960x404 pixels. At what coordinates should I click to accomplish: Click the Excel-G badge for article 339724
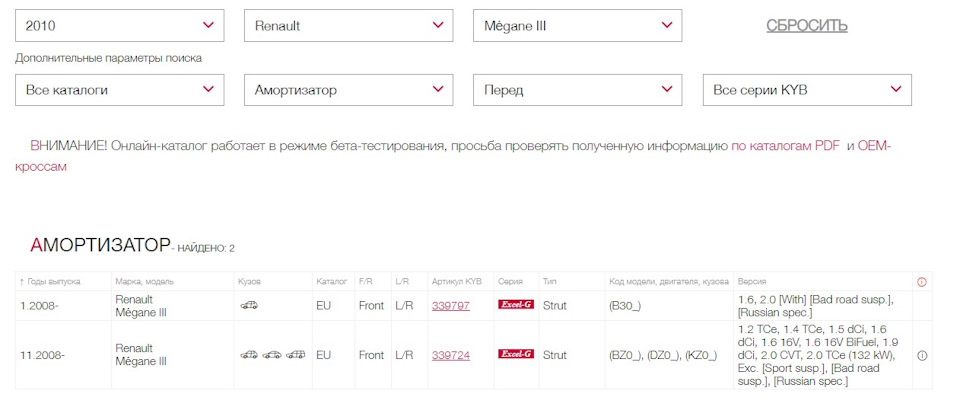tap(516, 354)
